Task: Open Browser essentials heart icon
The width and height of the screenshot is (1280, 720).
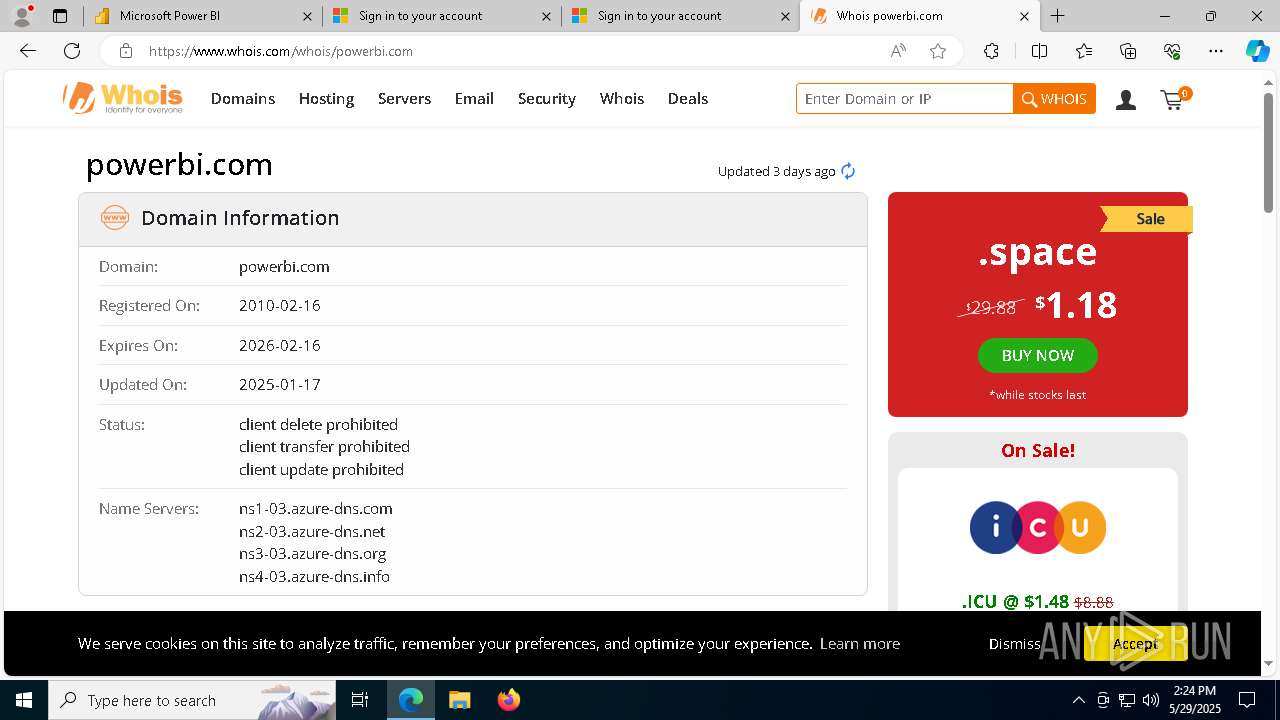Action: click(1172, 51)
